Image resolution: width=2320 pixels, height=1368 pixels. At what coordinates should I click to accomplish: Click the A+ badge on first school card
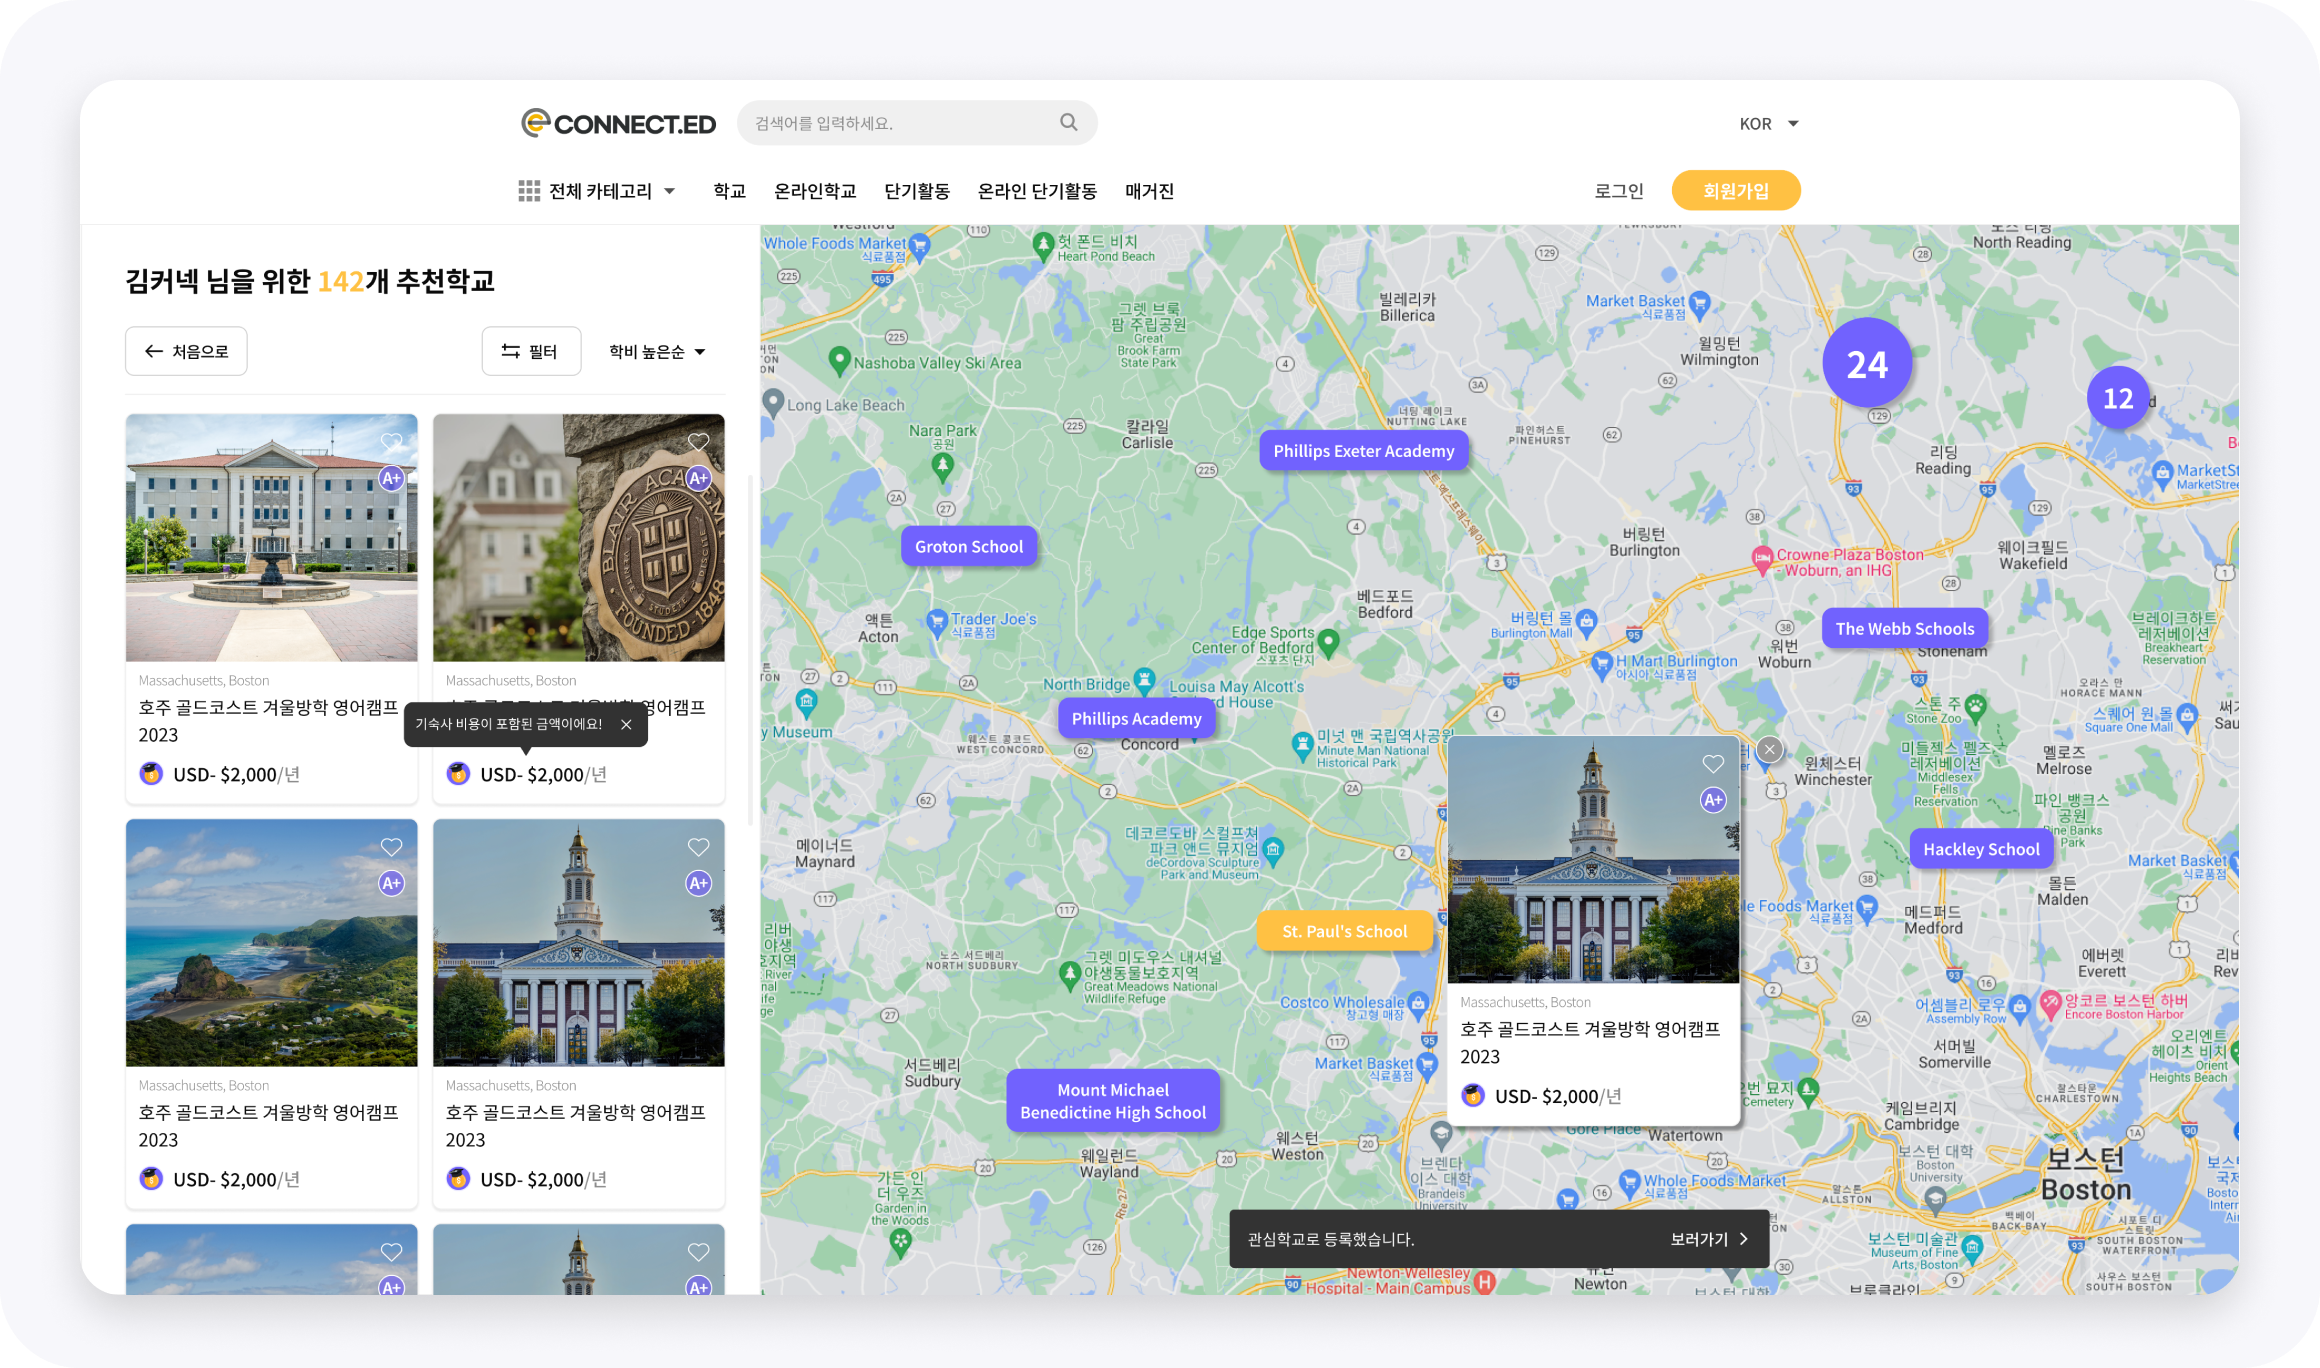(392, 478)
